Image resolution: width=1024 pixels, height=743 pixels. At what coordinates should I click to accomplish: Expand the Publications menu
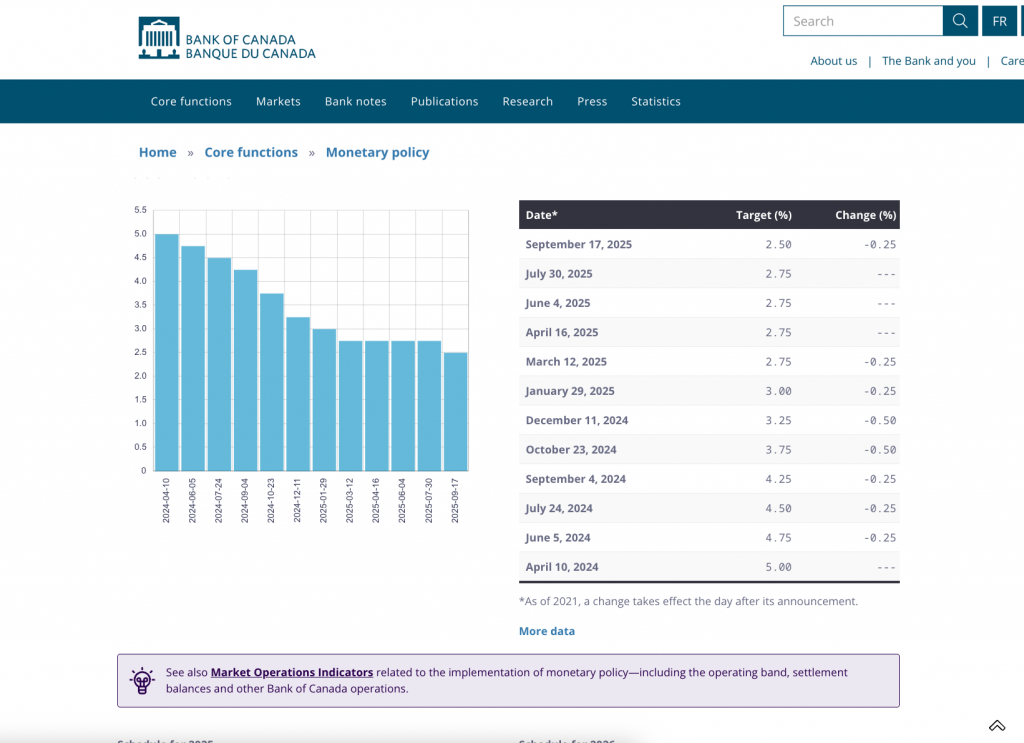[x=444, y=101]
